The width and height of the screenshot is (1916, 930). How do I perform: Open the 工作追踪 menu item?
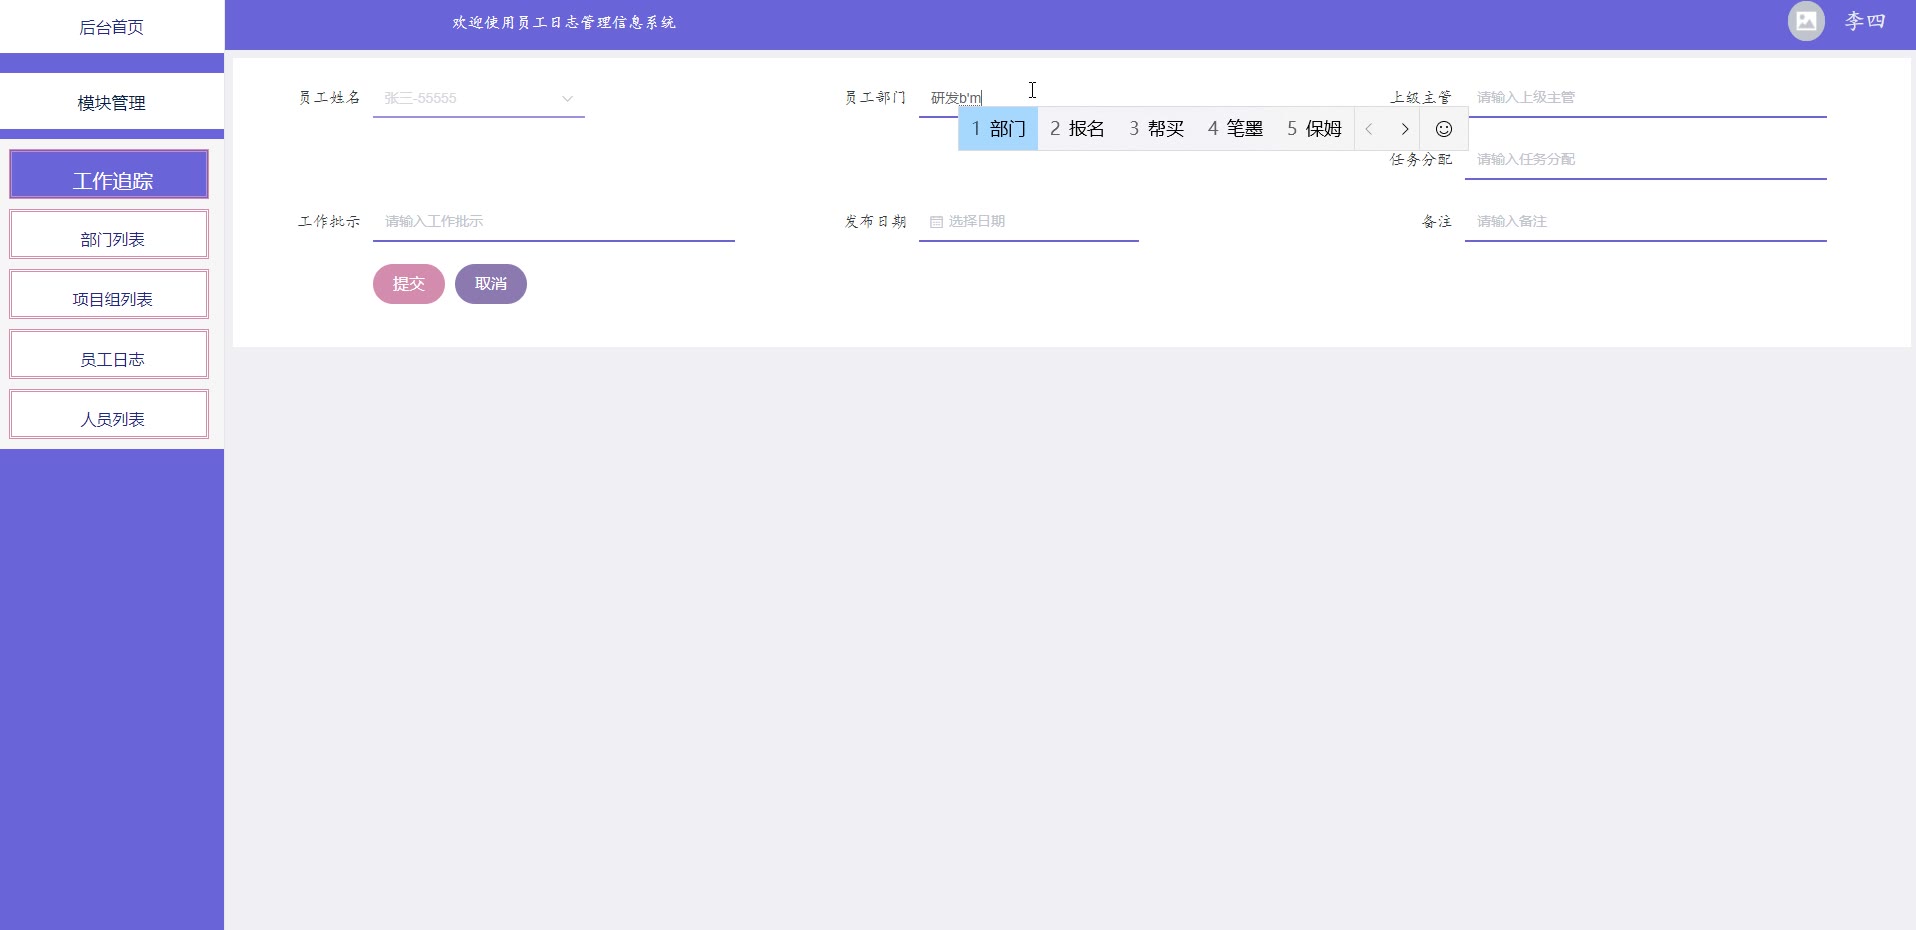coord(109,175)
